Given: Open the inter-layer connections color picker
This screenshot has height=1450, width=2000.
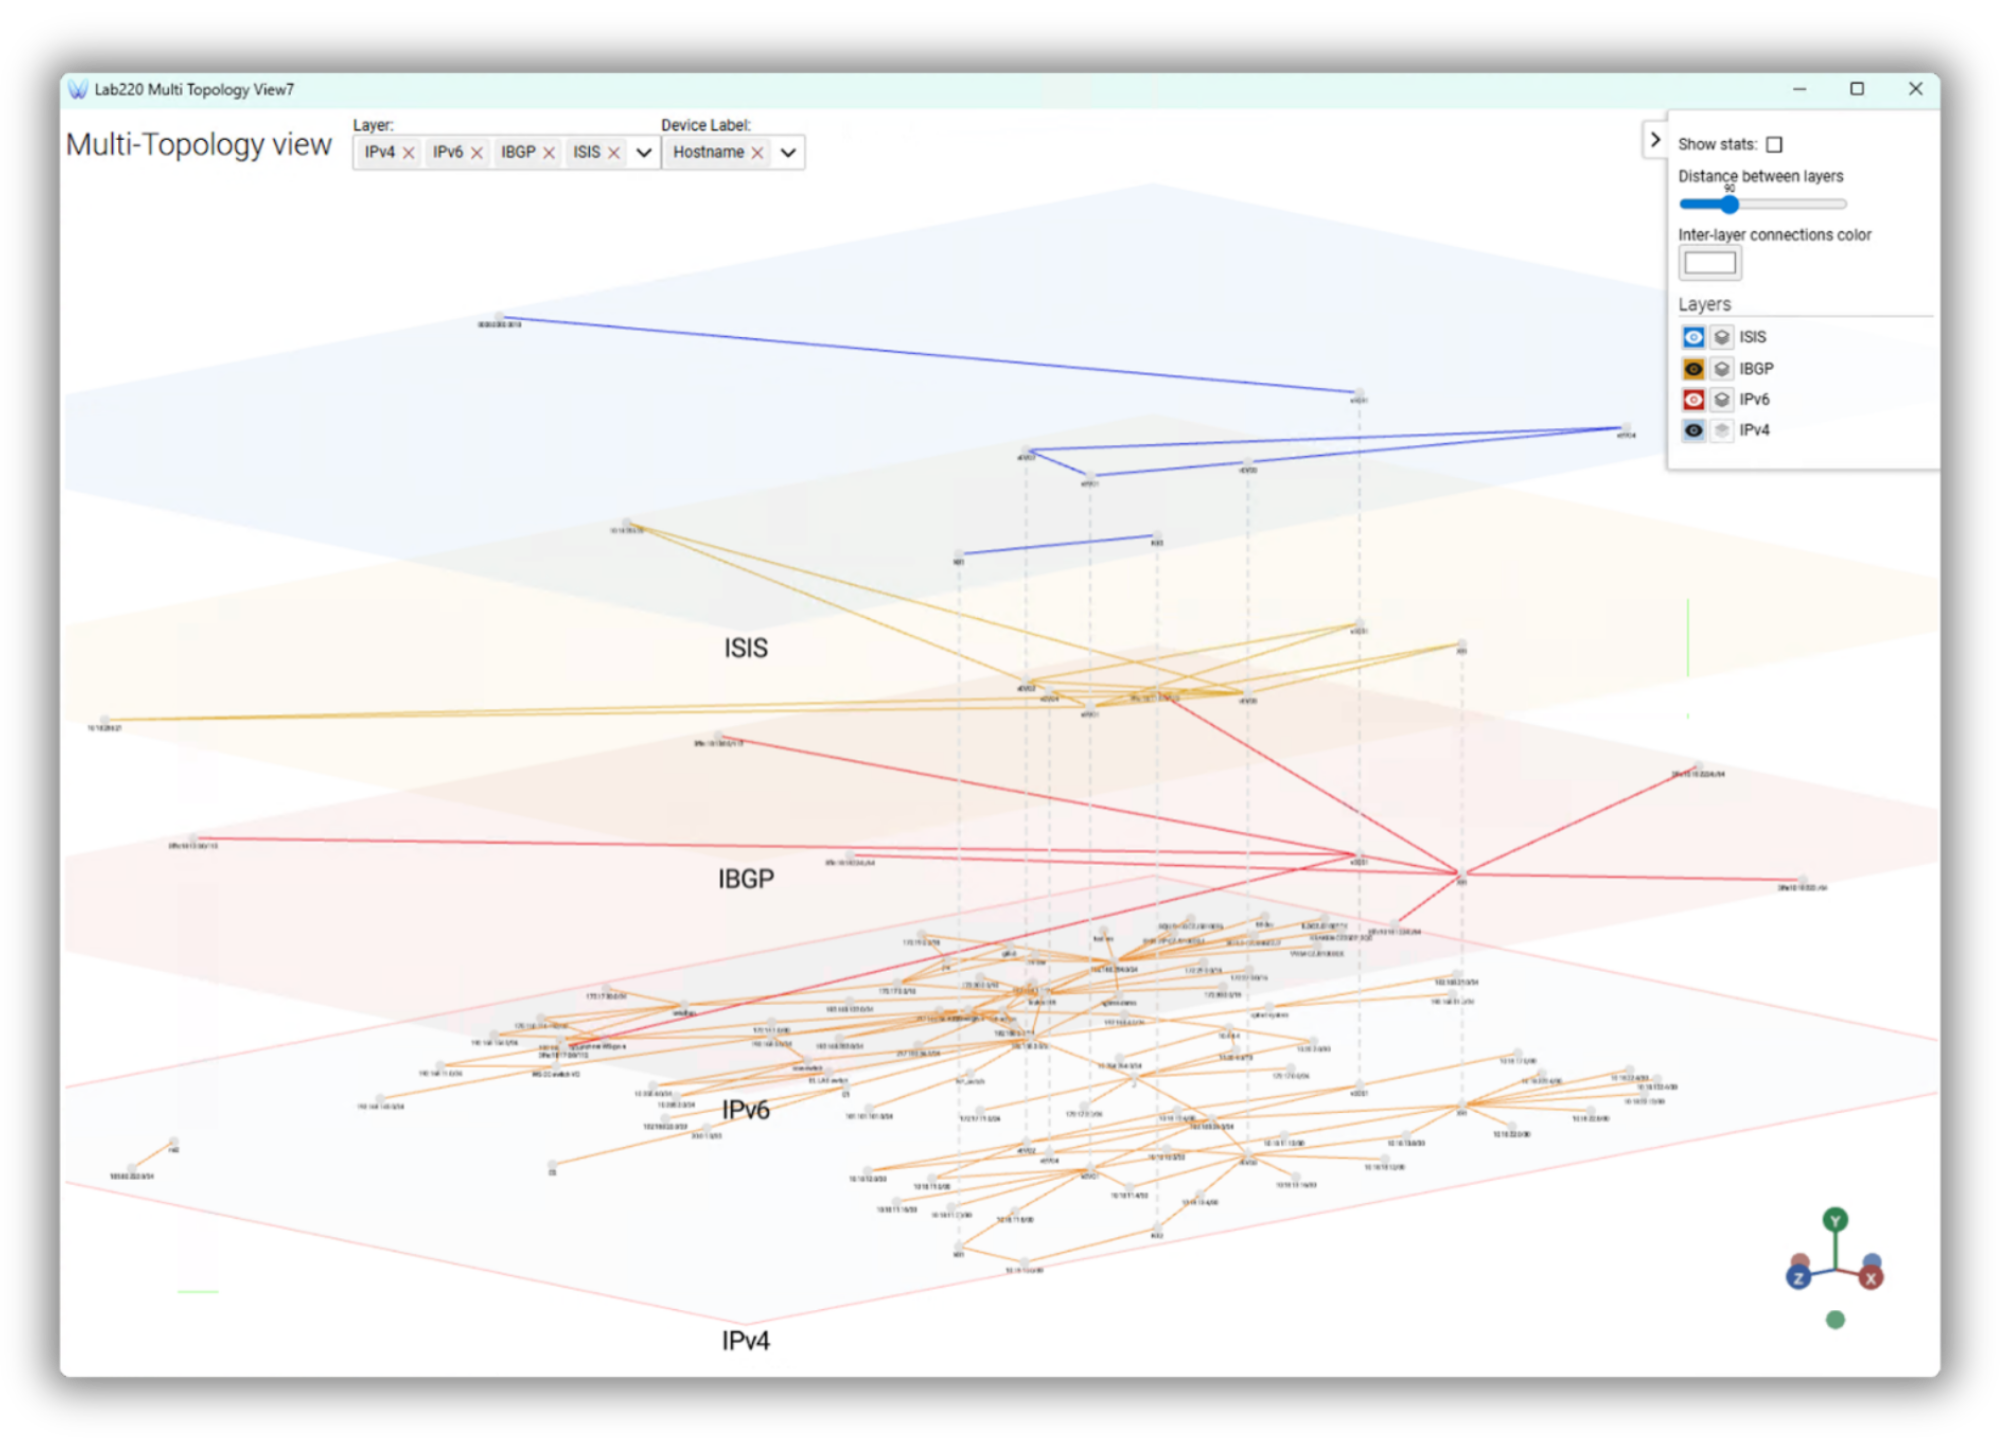Looking at the screenshot, I should [x=1710, y=263].
